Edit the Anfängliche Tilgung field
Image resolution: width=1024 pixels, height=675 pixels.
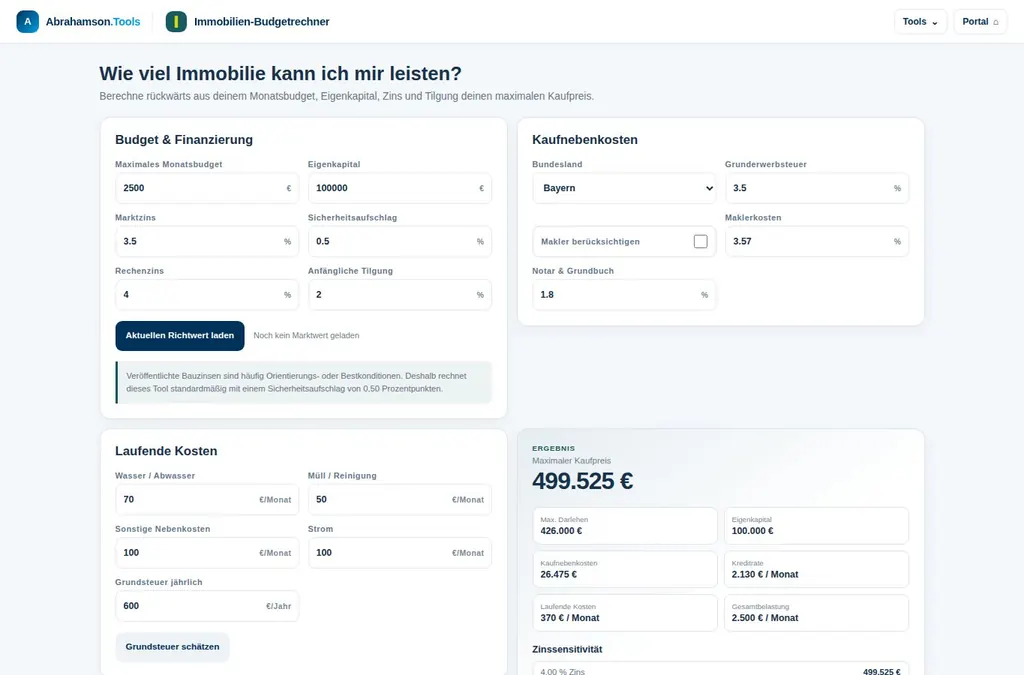coord(400,294)
